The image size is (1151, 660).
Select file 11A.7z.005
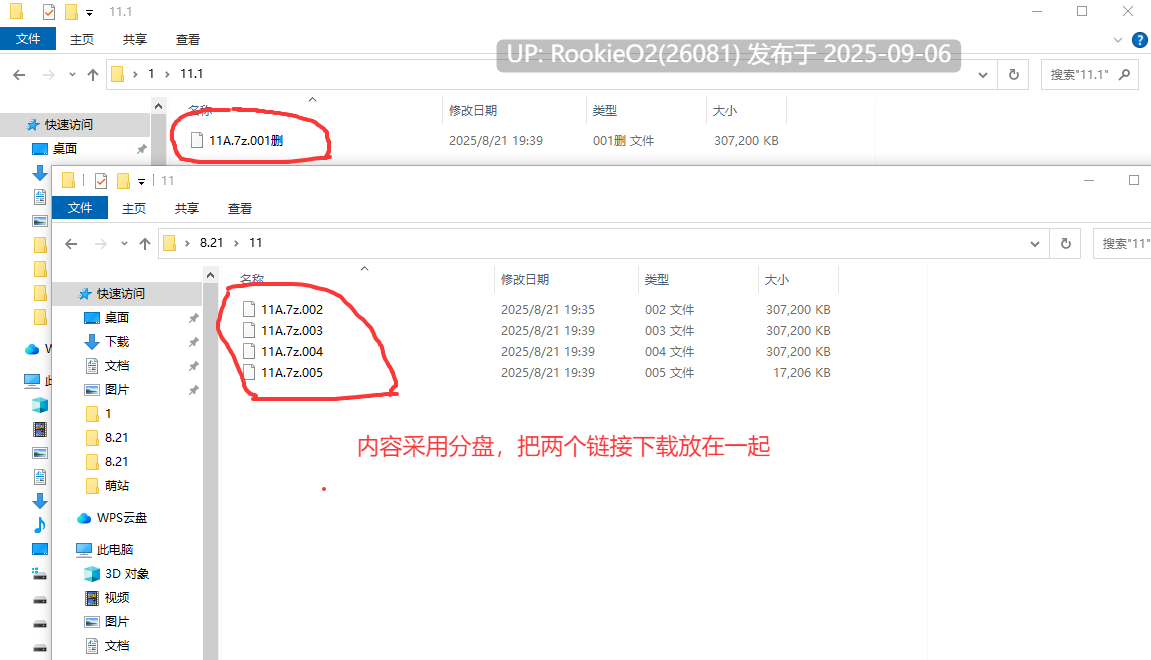[x=291, y=372]
